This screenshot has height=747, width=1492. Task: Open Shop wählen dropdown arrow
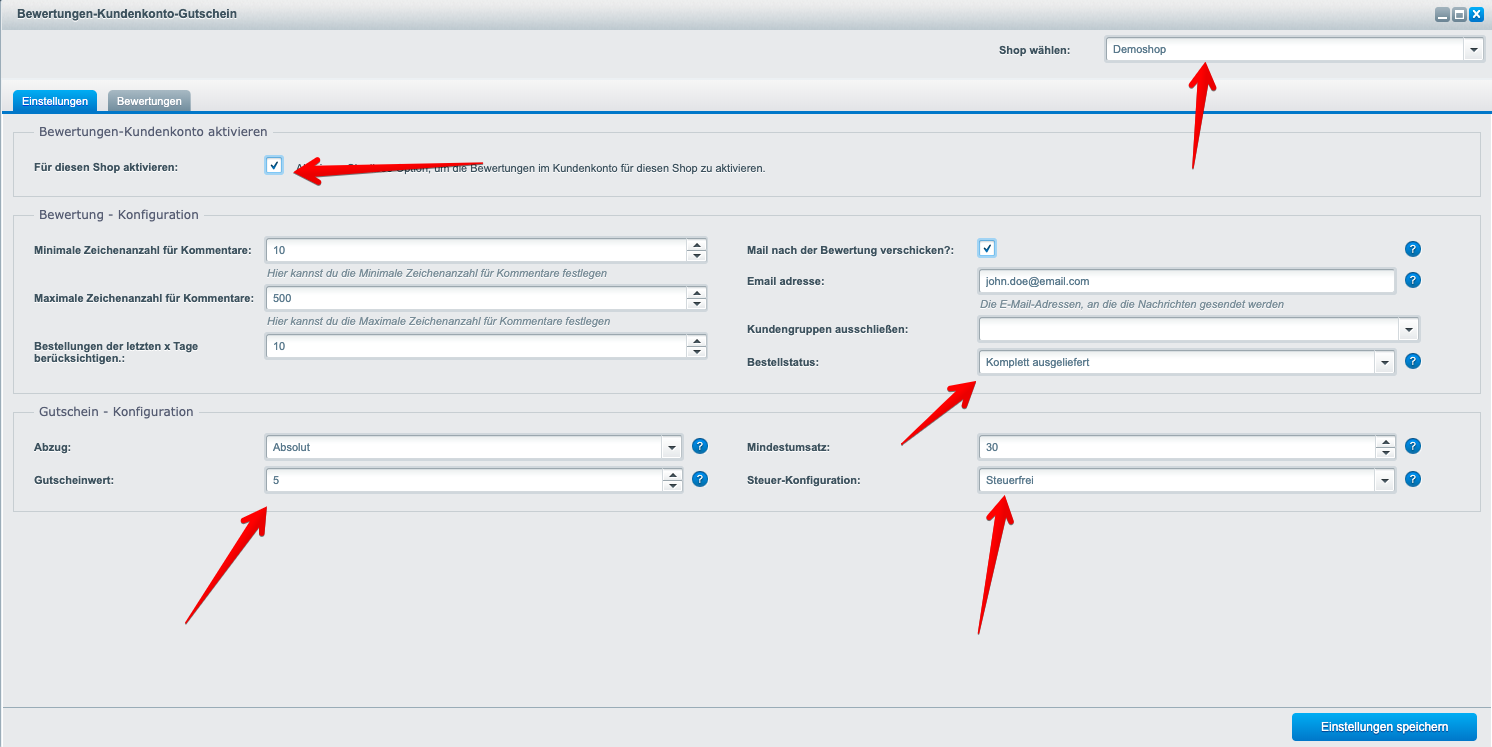click(1473, 49)
